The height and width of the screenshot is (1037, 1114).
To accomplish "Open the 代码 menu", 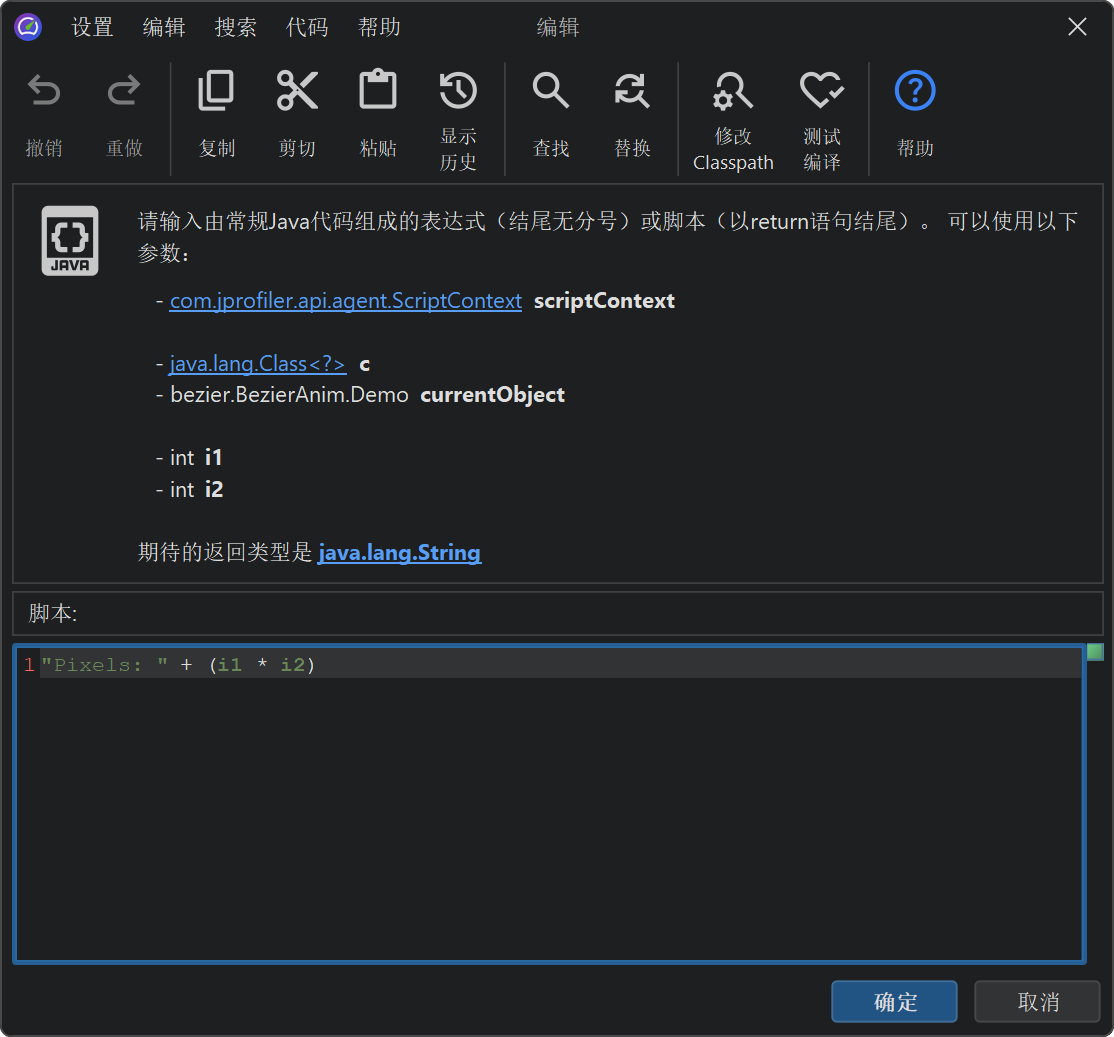I will tap(307, 28).
